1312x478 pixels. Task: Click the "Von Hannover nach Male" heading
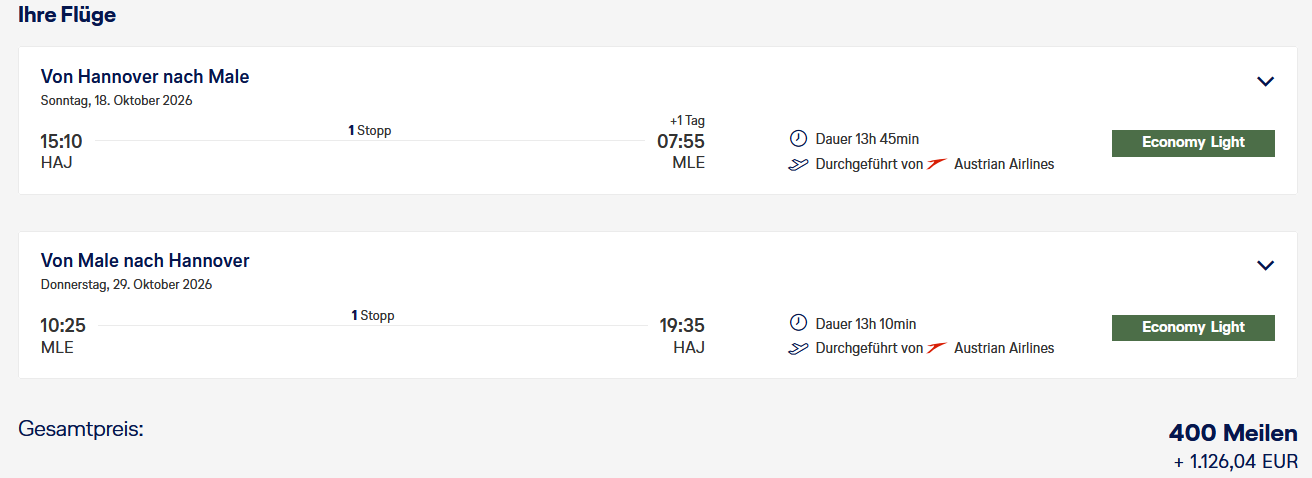click(145, 76)
